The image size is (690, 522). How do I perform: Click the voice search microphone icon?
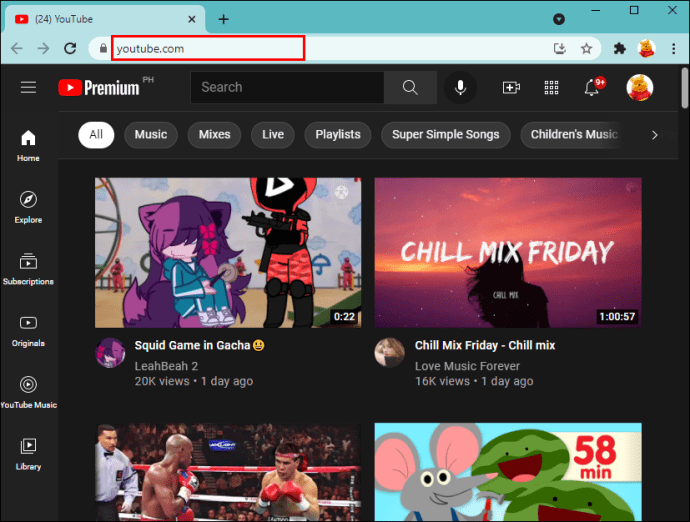pyautogui.click(x=460, y=87)
